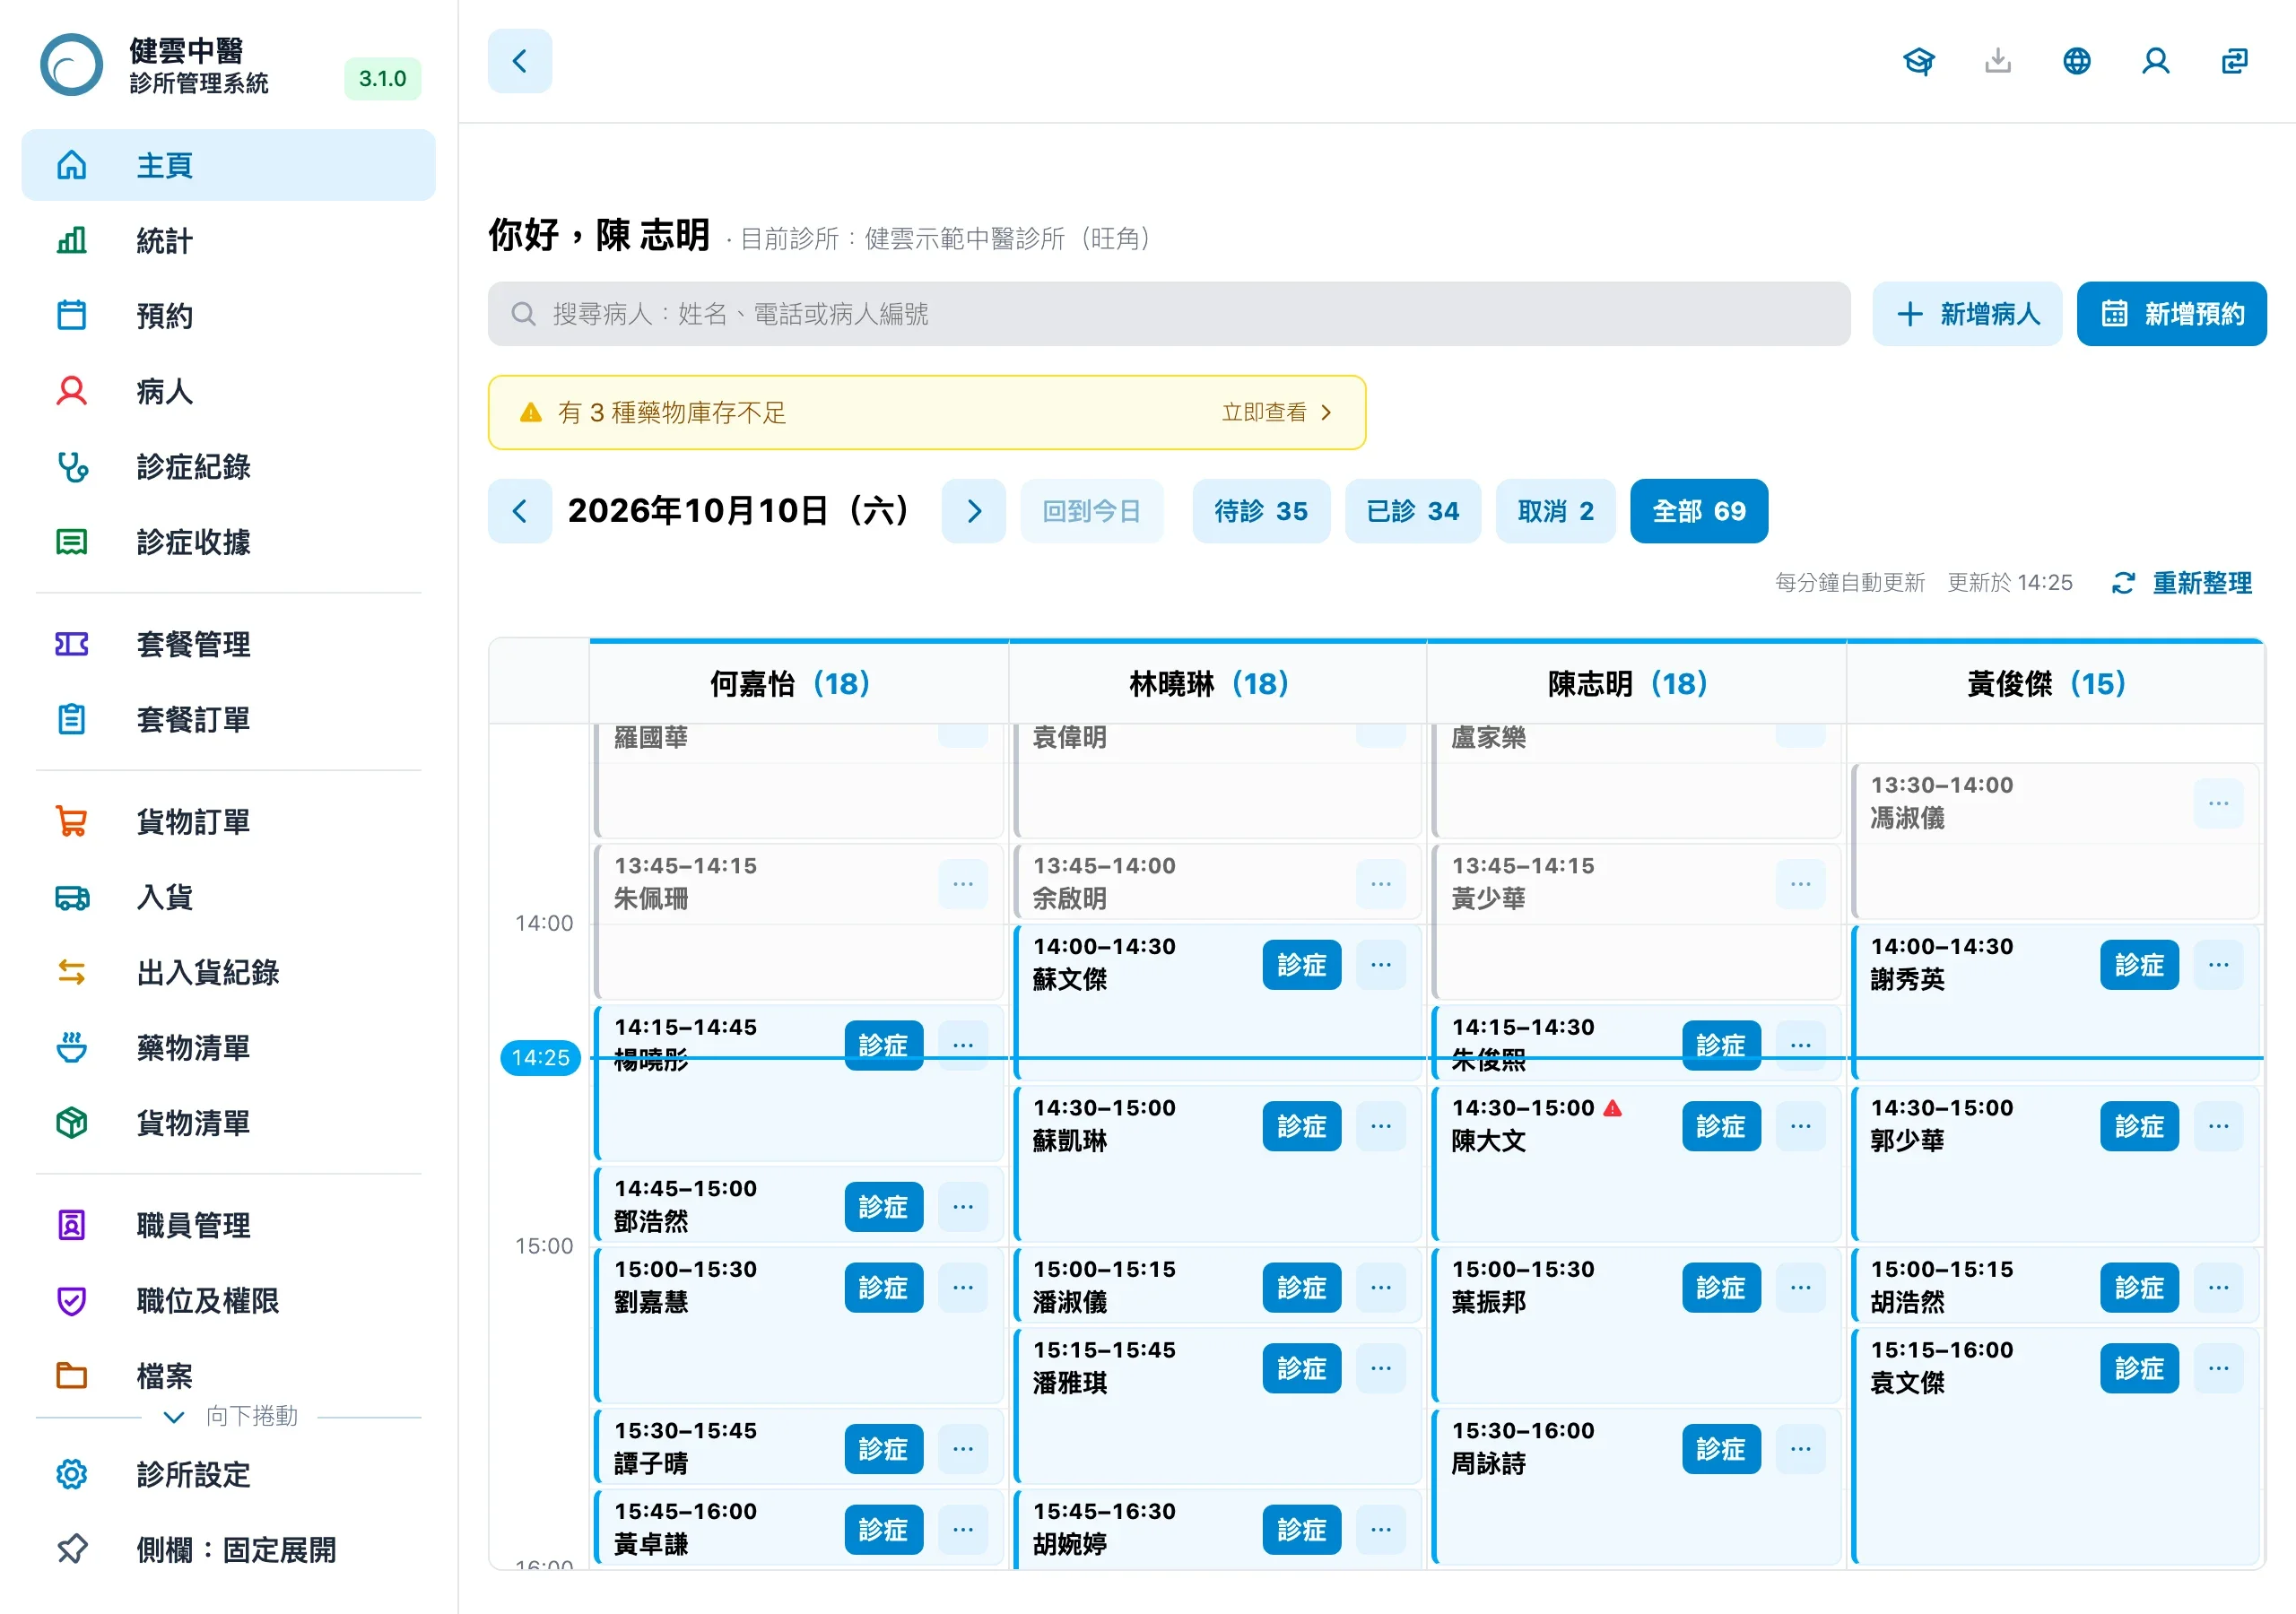The width and height of the screenshot is (2296, 1614).
Task: Toggle 側欄：固定展開 sidebar pin
Action: point(228,1550)
